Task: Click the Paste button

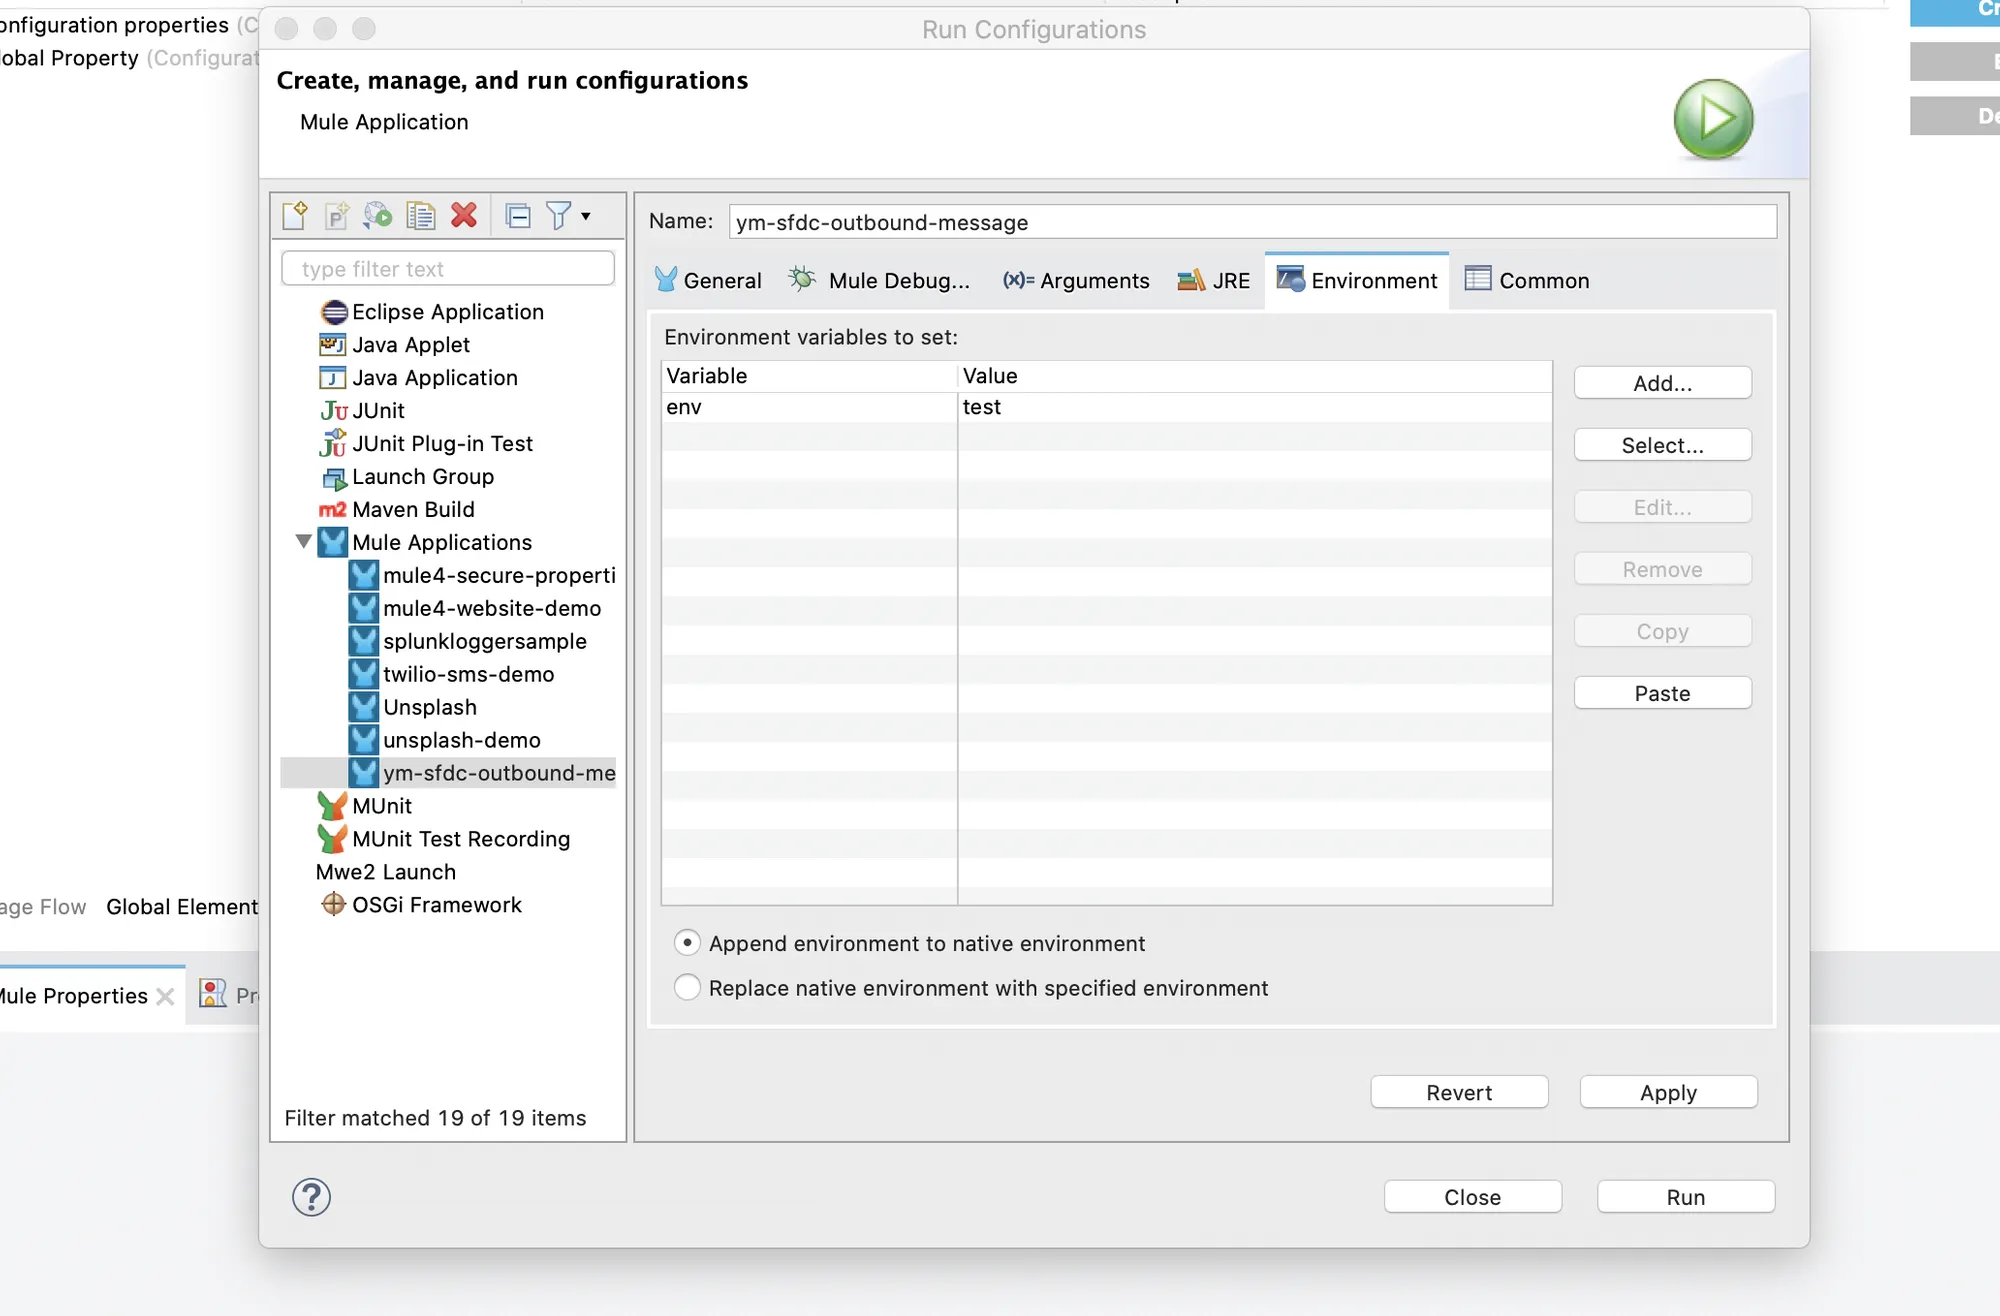Action: click(1663, 693)
